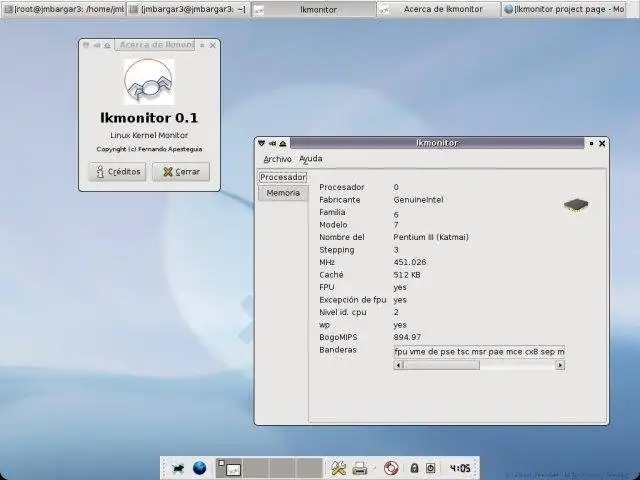Click the power logout icon in the panel
Image resolution: width=640 pixels, height=480 pixels.
(431, 468)
